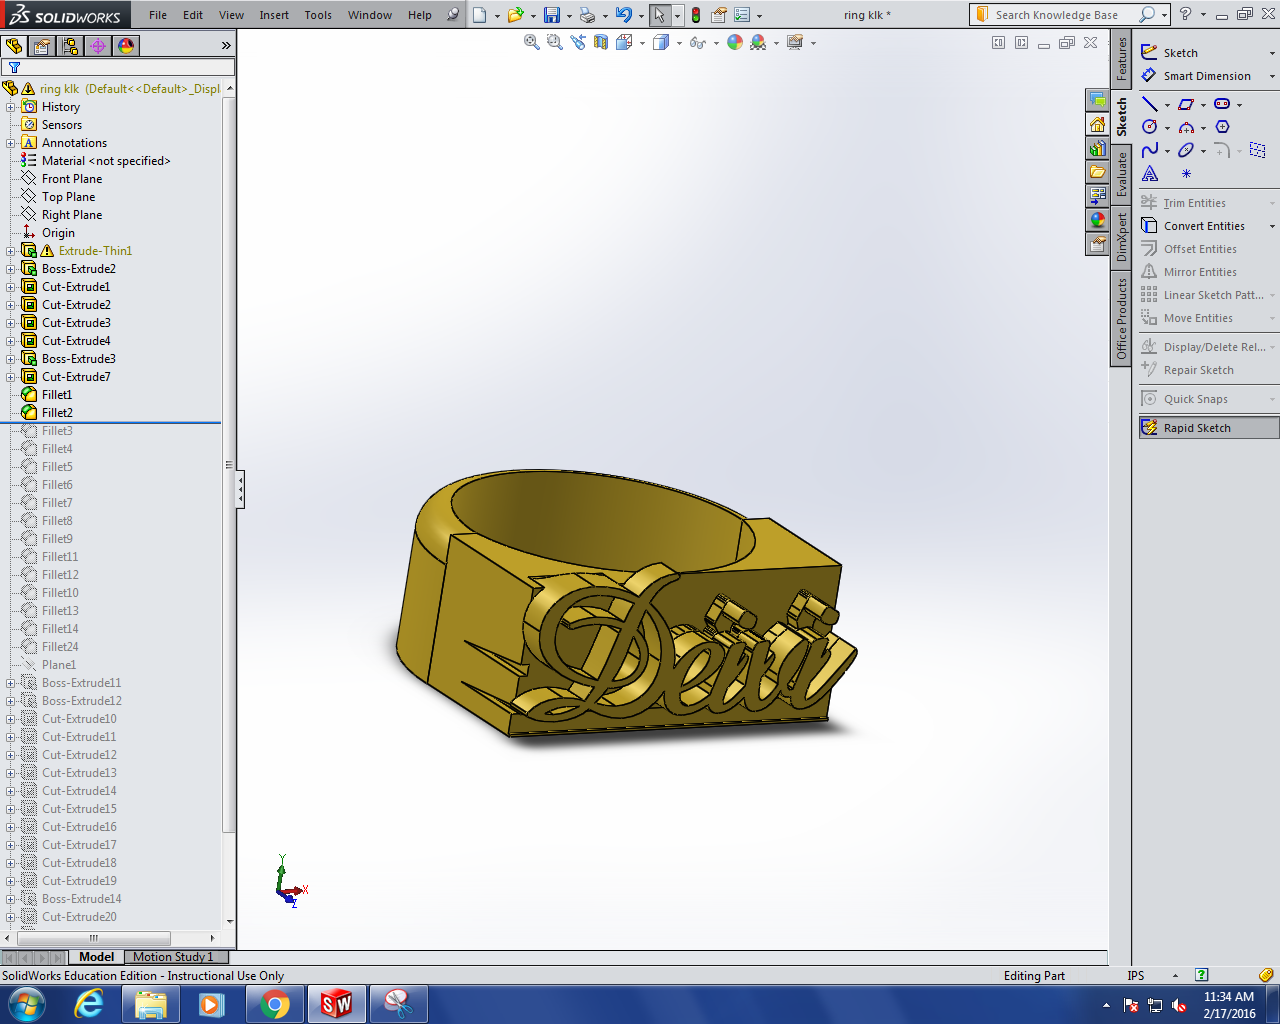Select Fillet2 in the feature tree
The width and height of the screenshot is (1280, 1024).
pyautogui.click(x=57, y=413)
